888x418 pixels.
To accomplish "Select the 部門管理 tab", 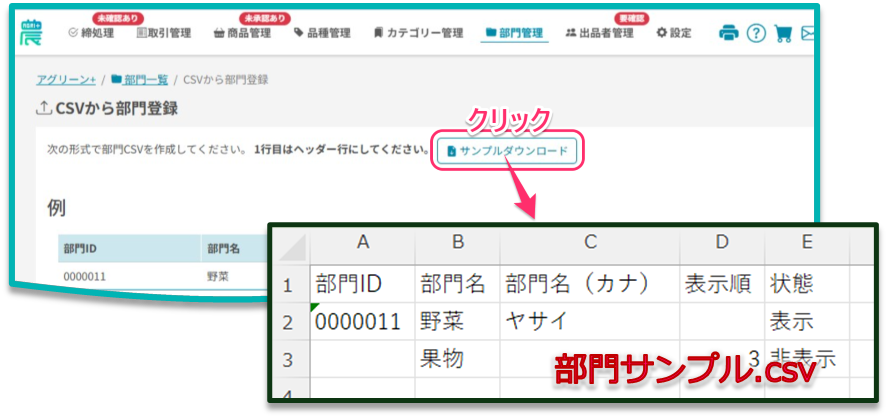I will [514, 33].
